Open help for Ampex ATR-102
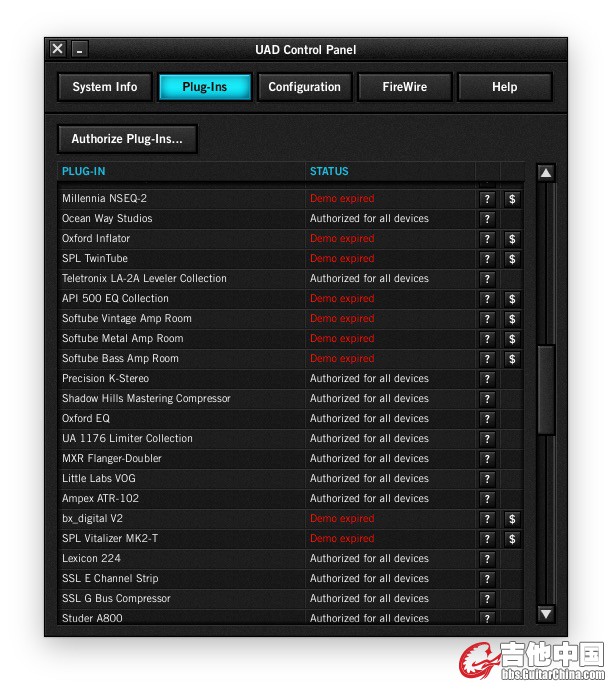The width and height of the screenshot is (612, 690). coord(487,499)
